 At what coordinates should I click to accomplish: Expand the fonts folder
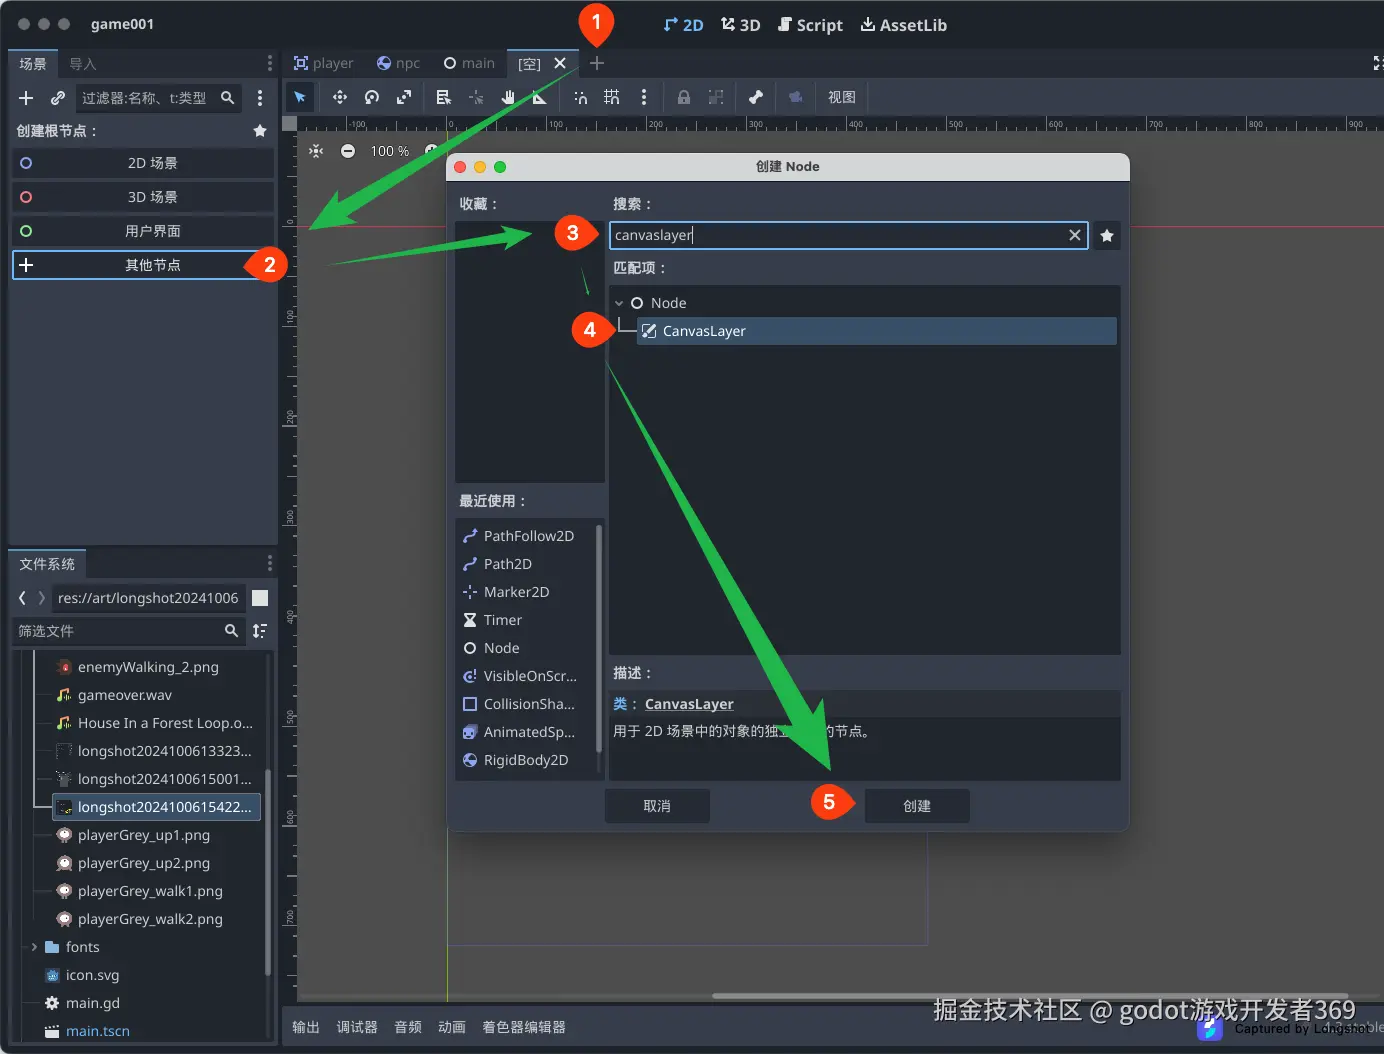click(x=34, y=947)
